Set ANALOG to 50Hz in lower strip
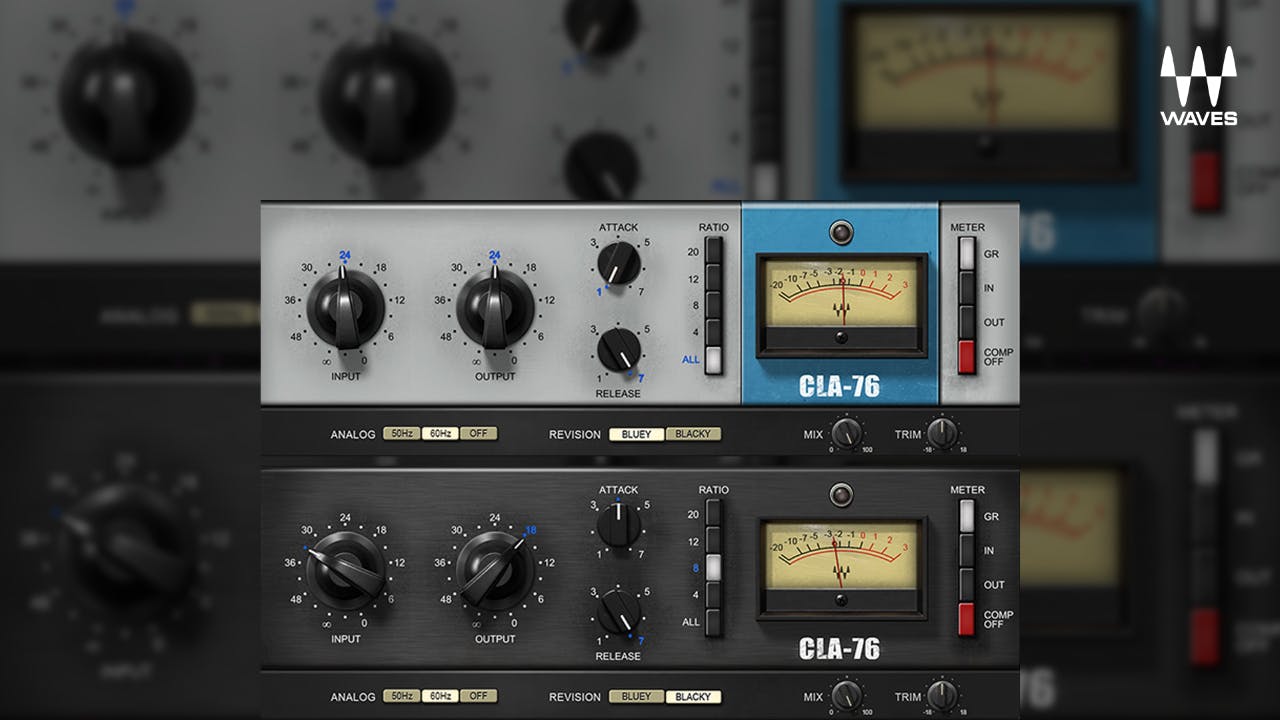Viewport: 1280px width, 720px height. tap(402, 696)
